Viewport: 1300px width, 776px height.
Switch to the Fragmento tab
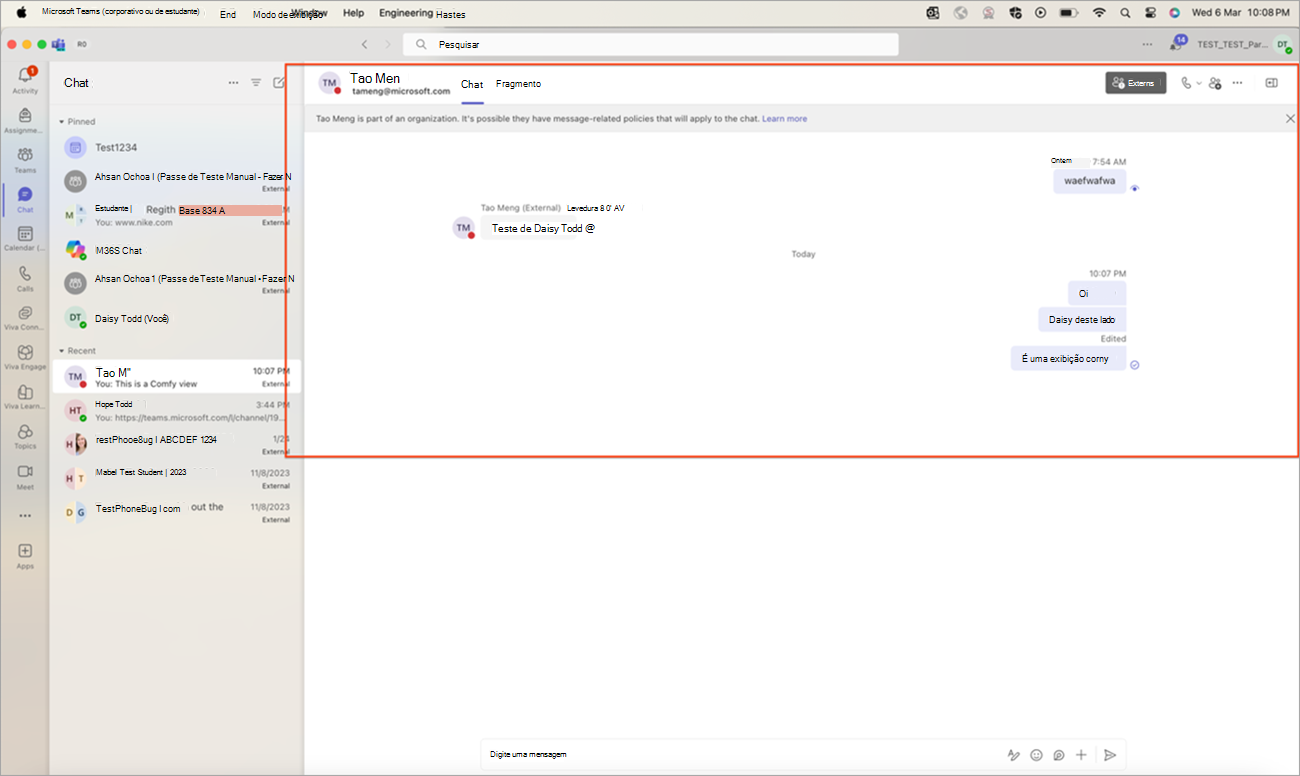click(518, 84)
